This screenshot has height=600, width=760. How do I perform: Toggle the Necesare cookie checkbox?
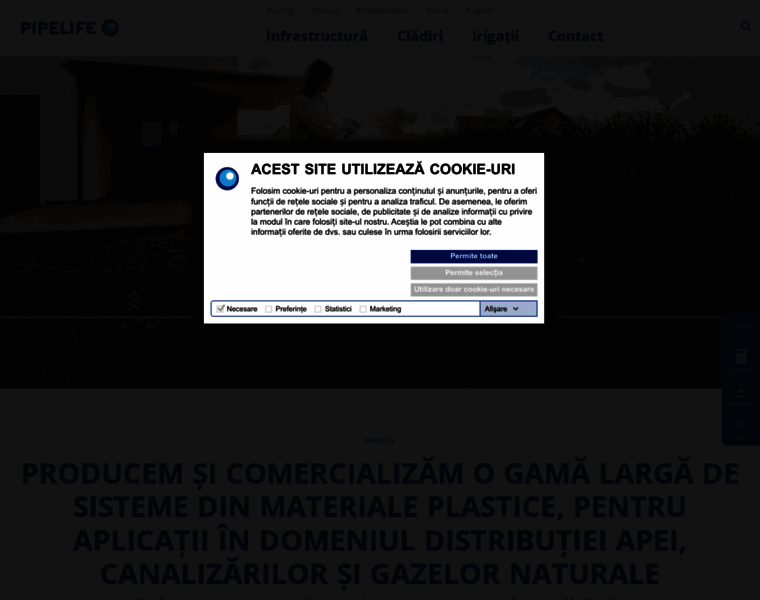pos(221,309)
